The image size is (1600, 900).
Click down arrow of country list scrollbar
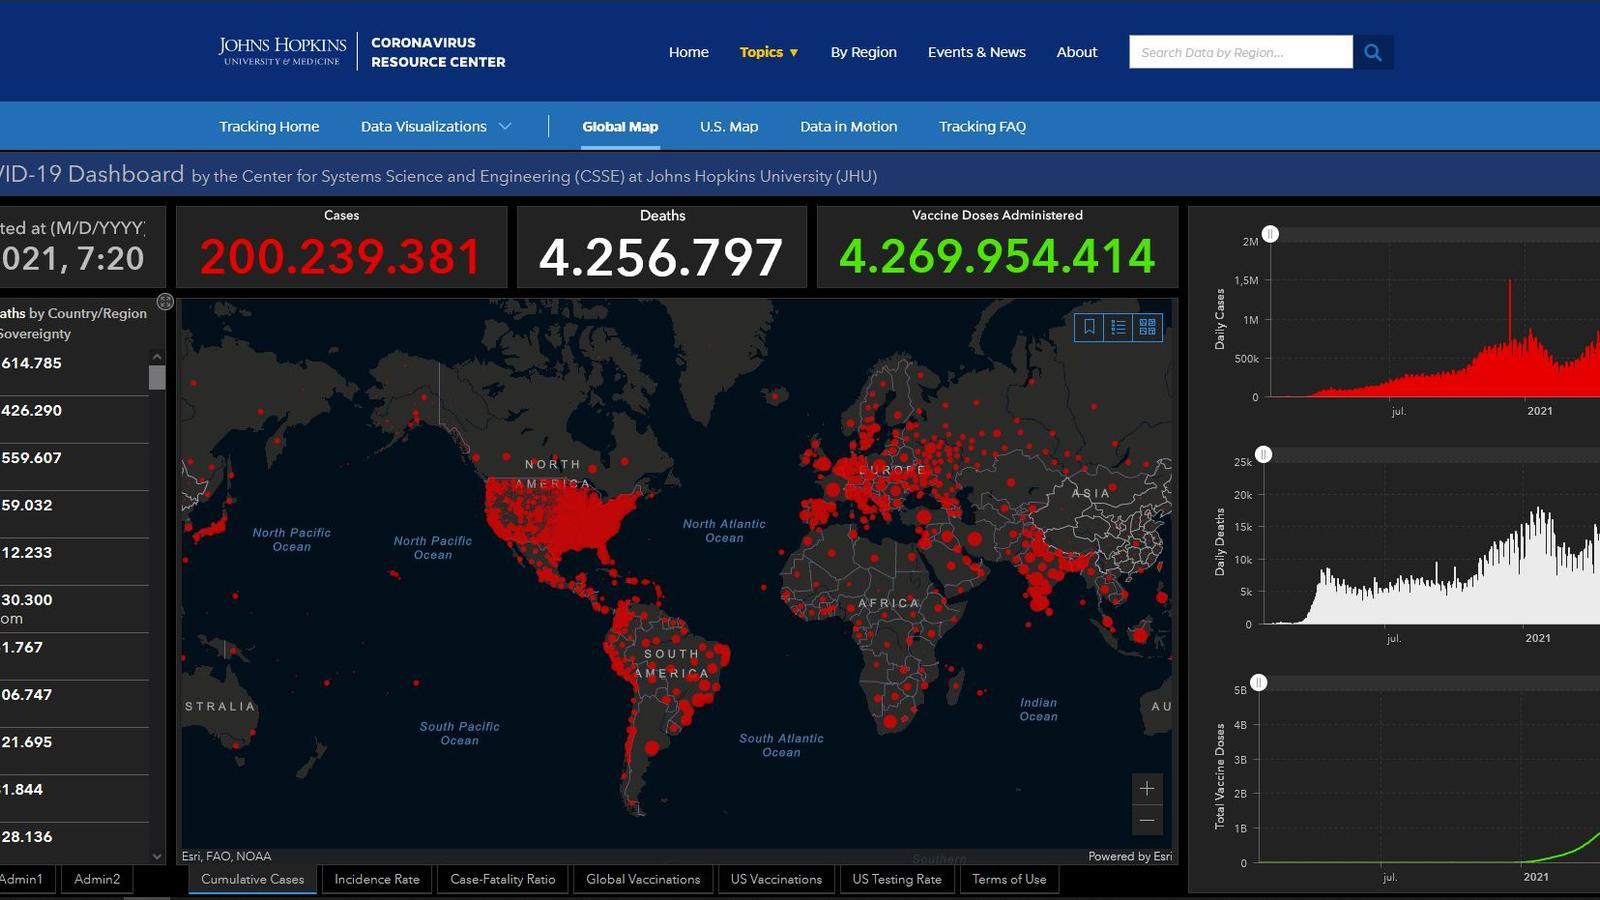point(157,856)
